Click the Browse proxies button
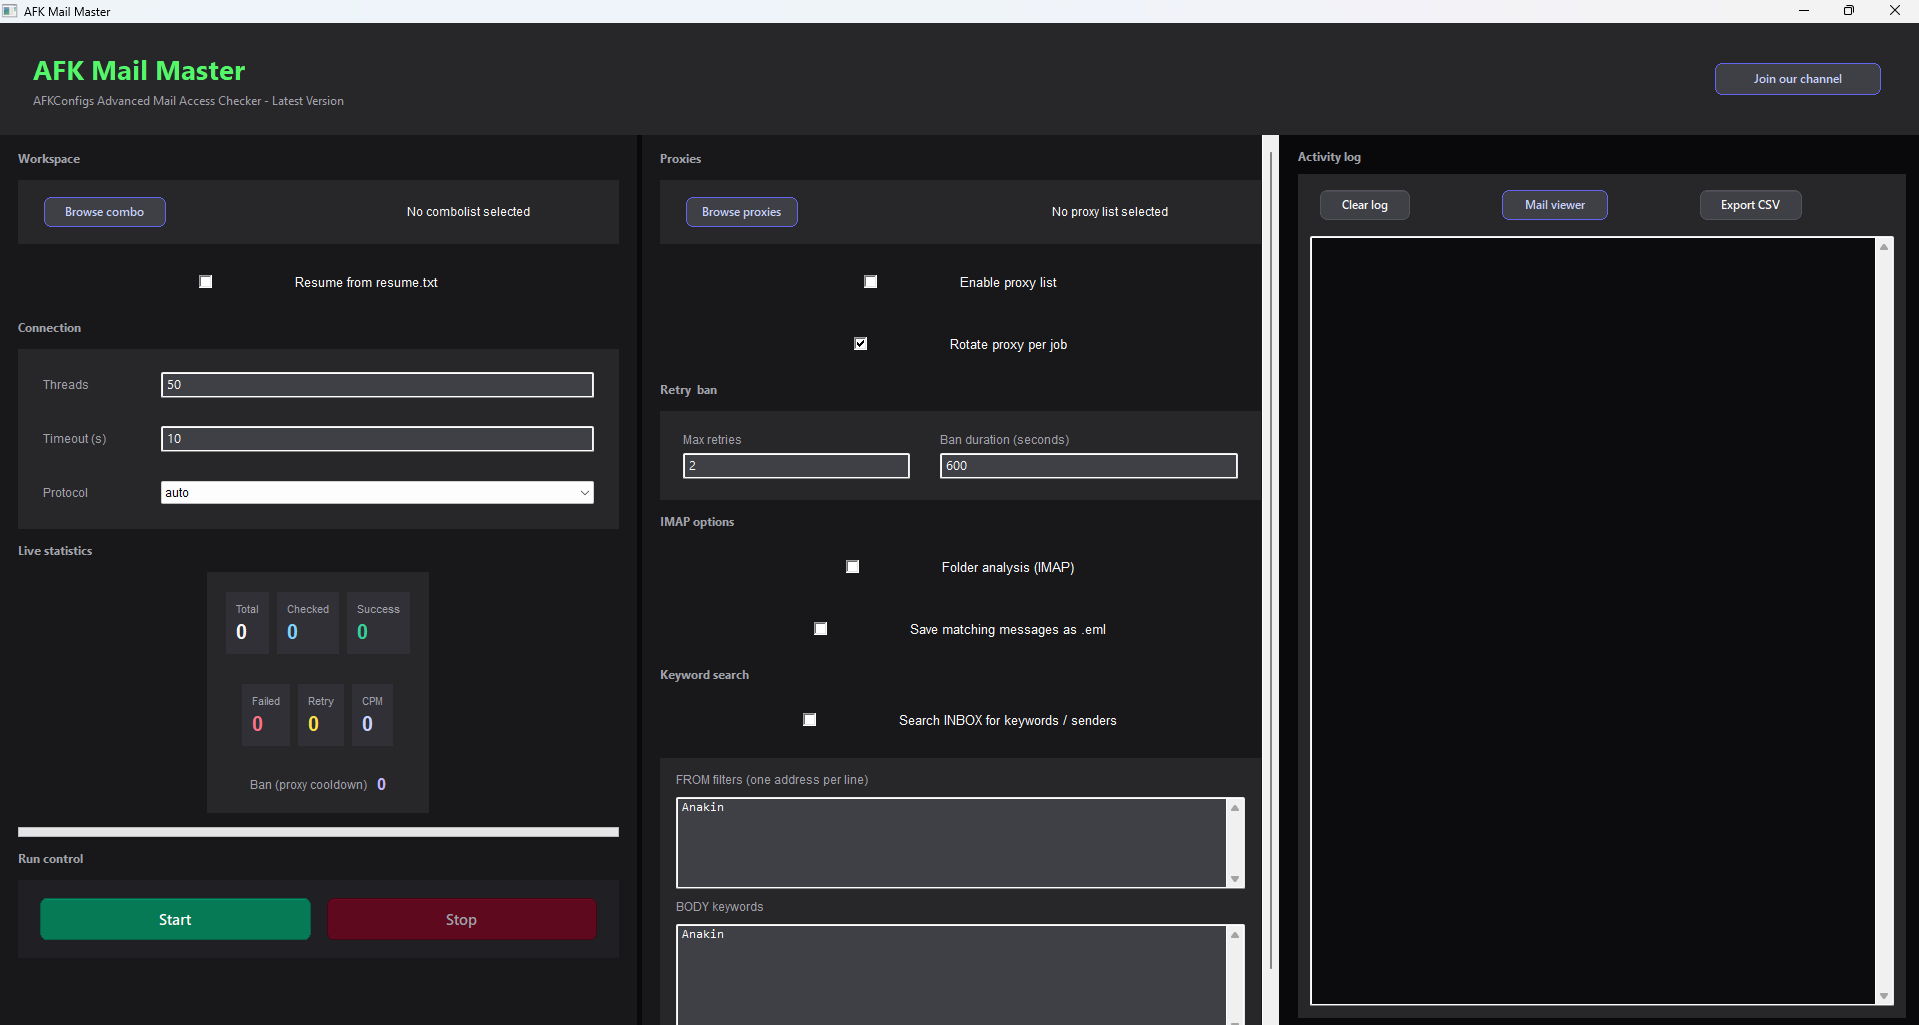This screenshot has height=1025, width=1919. pos(742,212)
